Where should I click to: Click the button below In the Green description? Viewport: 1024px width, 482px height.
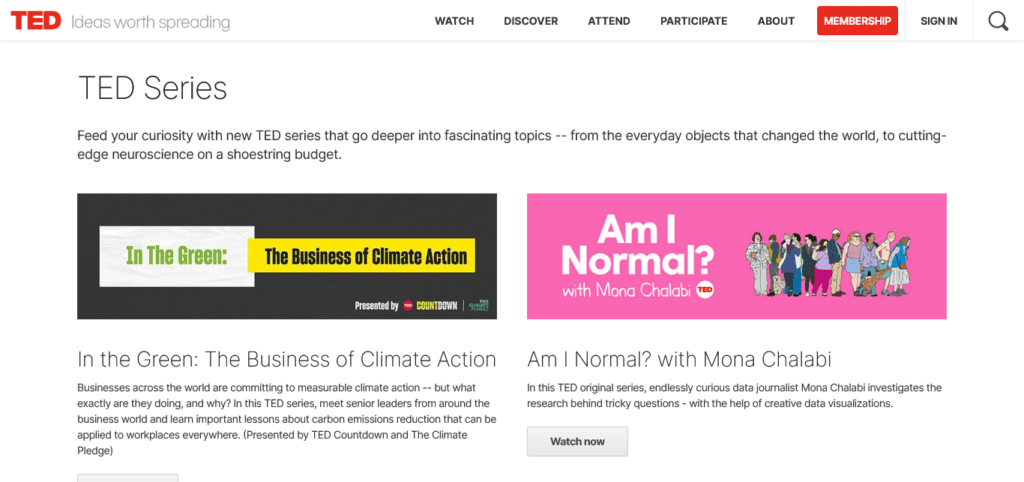(128, 478)
